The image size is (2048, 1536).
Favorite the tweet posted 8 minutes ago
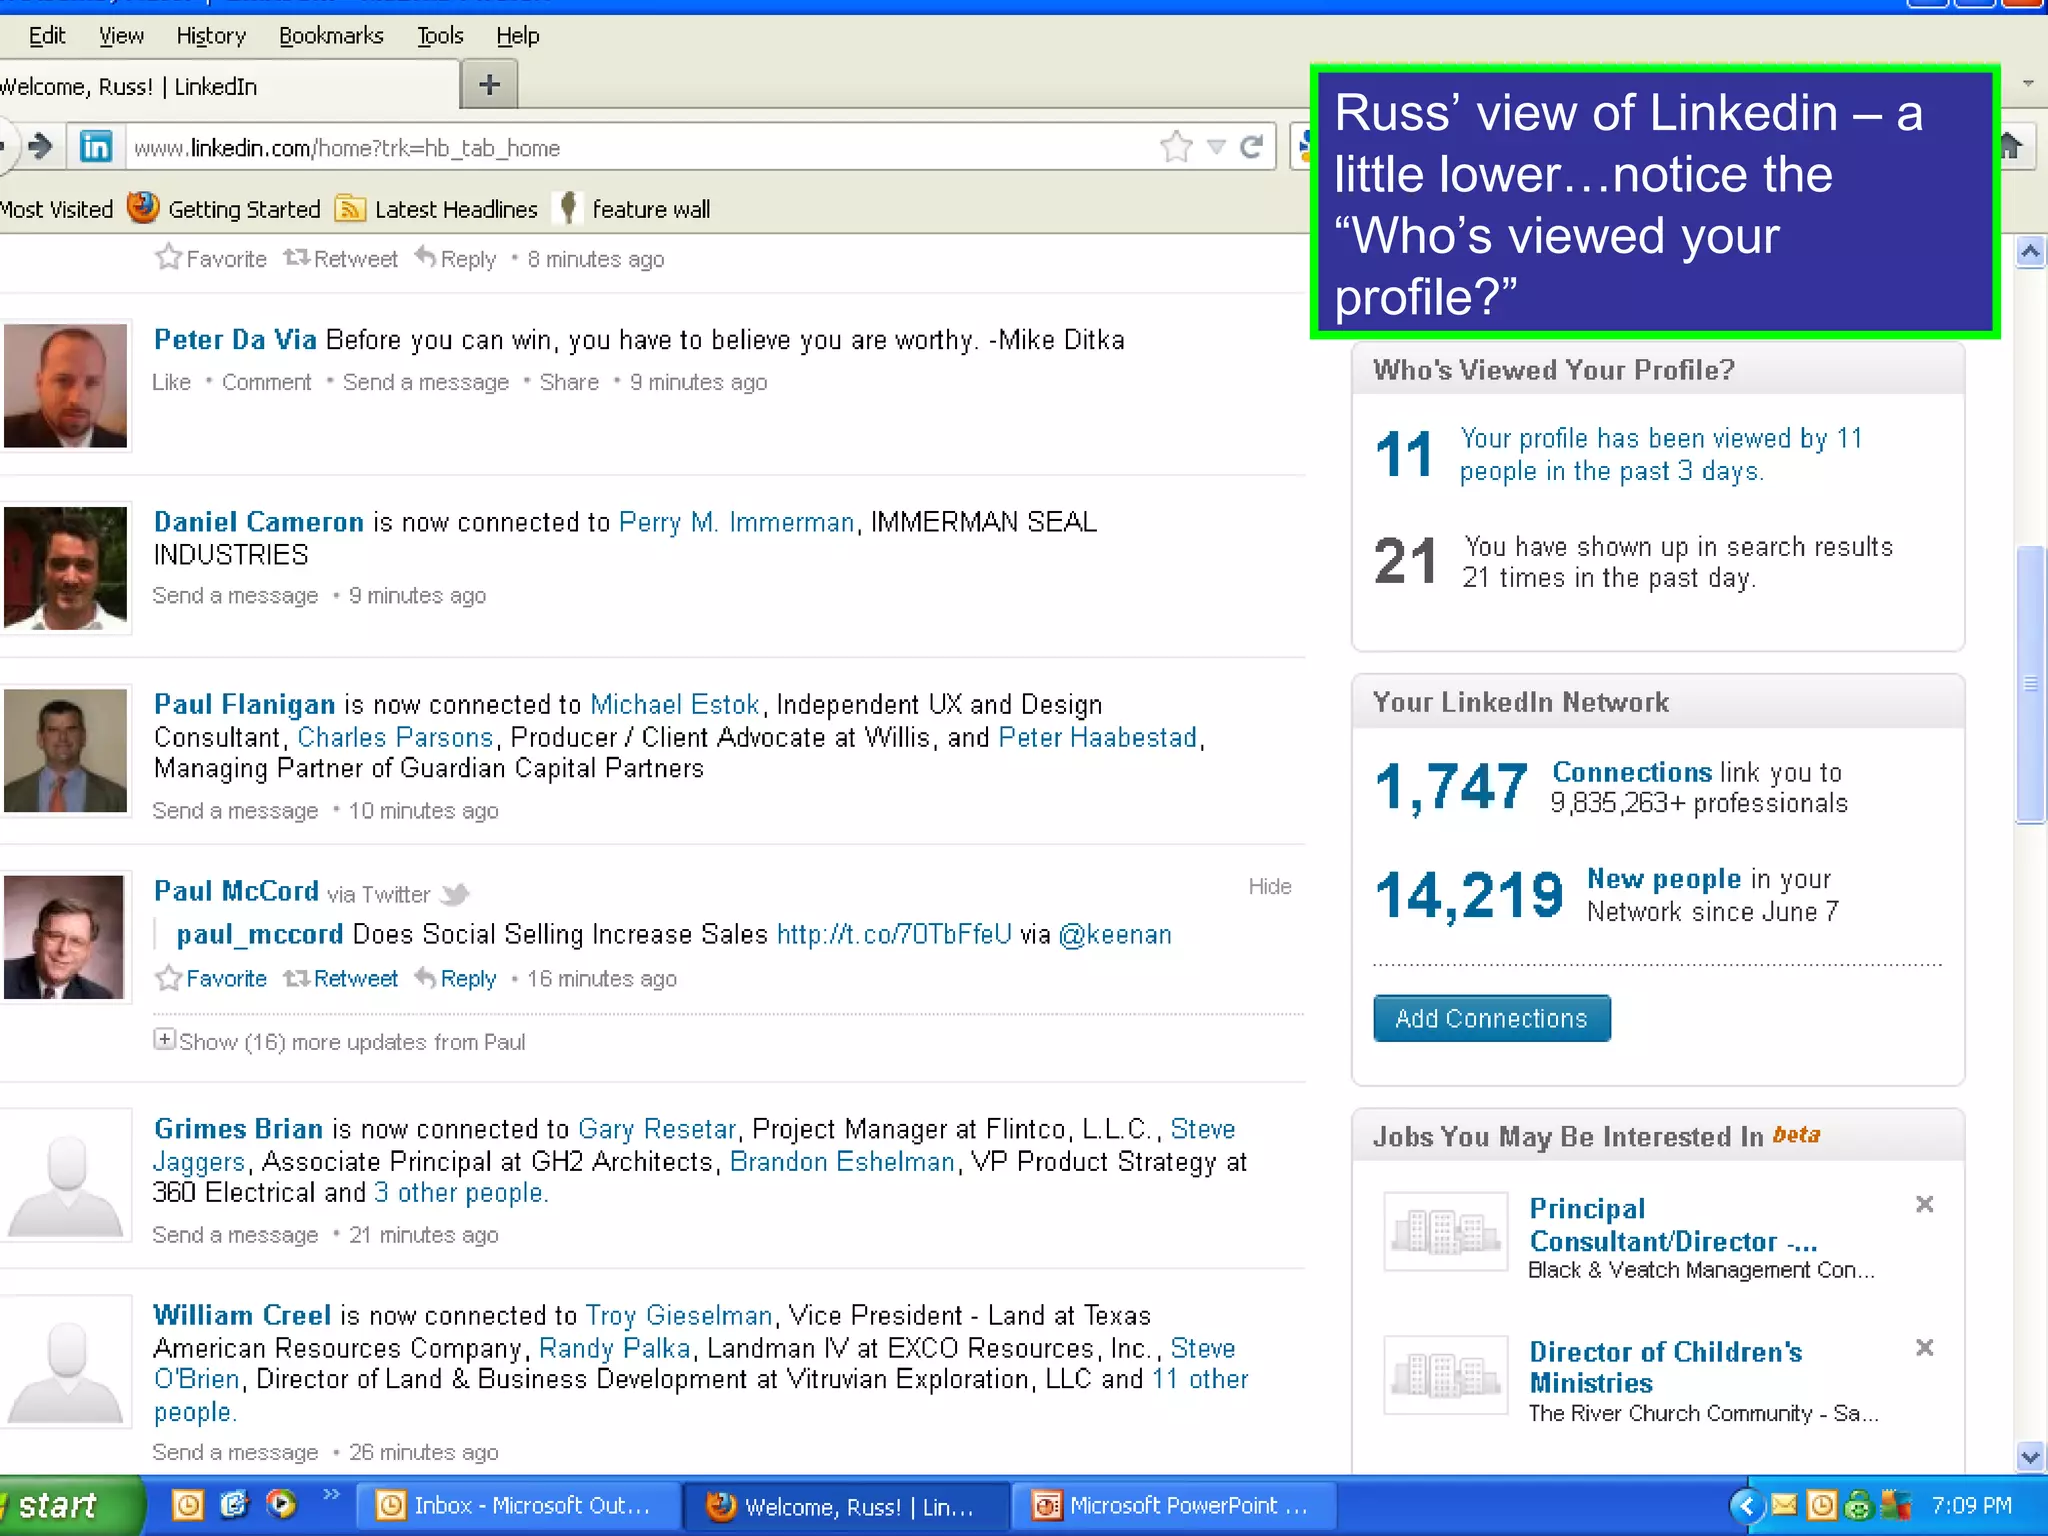[x=211, y=259]
